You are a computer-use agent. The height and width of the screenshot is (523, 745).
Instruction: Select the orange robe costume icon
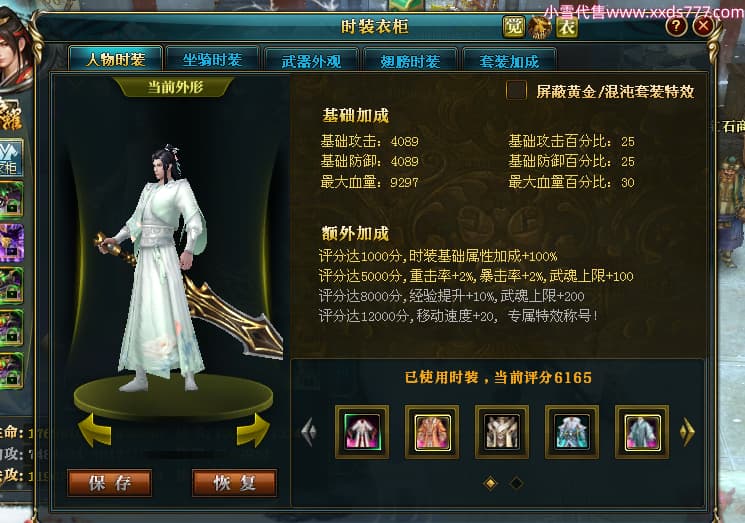[432, 432]
